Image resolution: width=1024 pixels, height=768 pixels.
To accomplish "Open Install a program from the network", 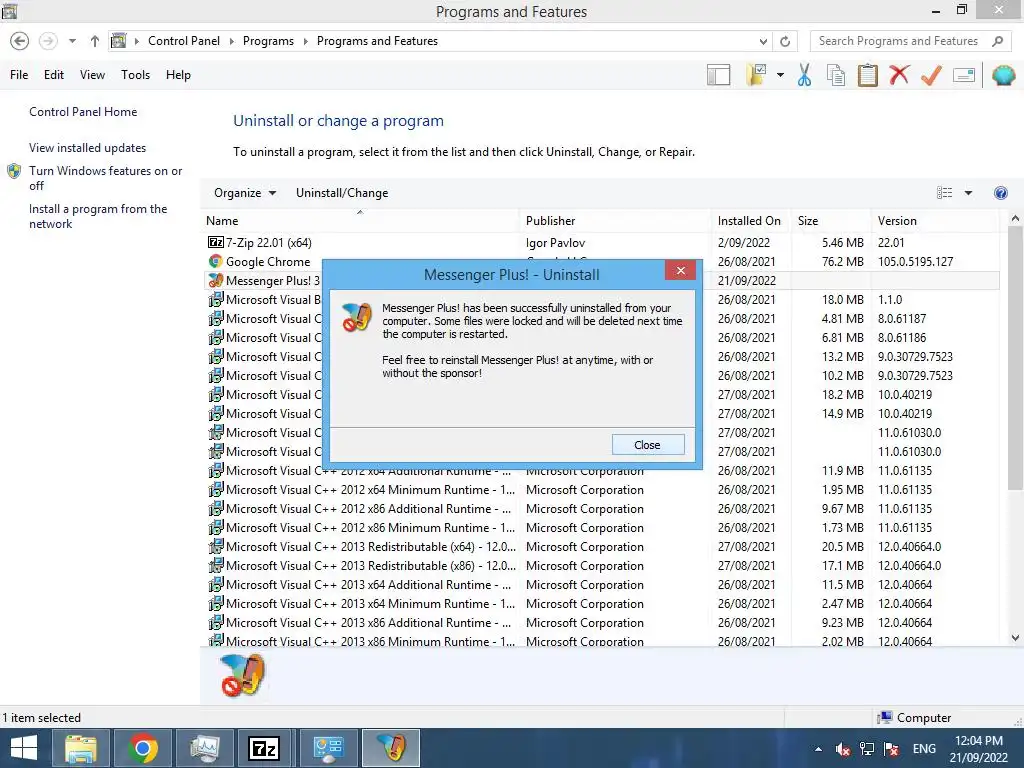I will 98,216.
